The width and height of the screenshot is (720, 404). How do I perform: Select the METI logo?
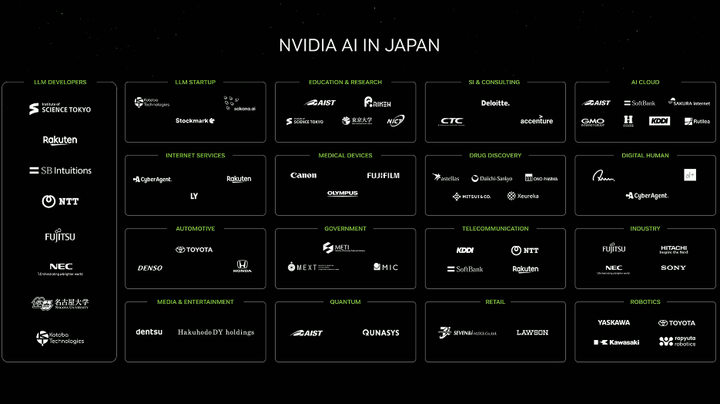343,248
